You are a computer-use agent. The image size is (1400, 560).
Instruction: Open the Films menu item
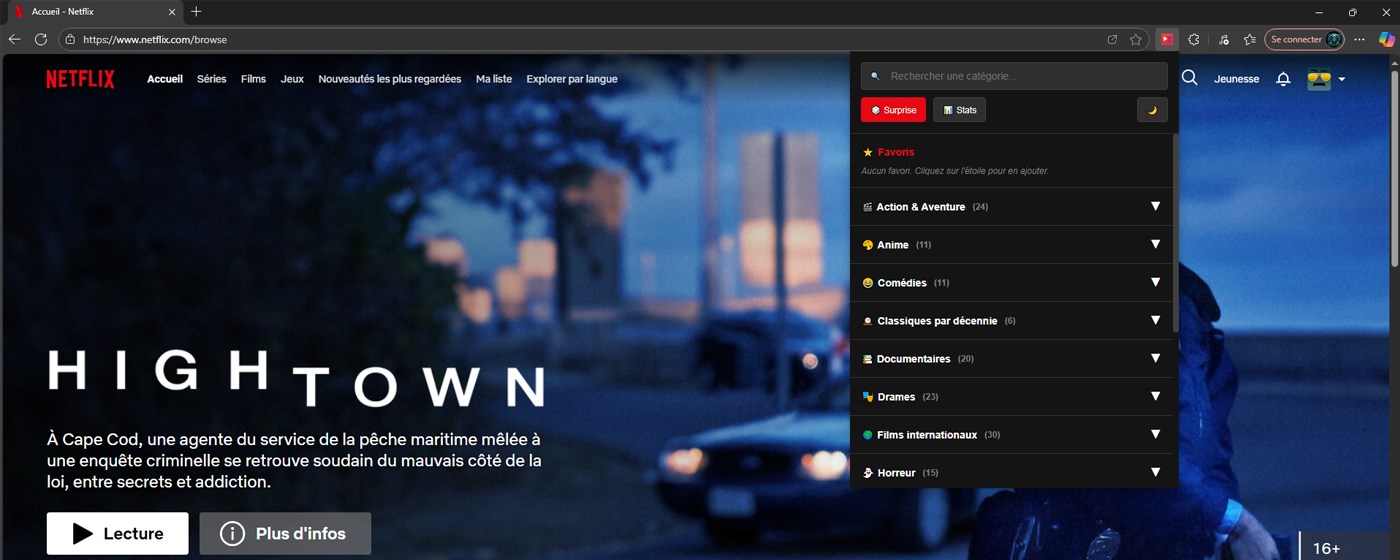tap(254, 79)
